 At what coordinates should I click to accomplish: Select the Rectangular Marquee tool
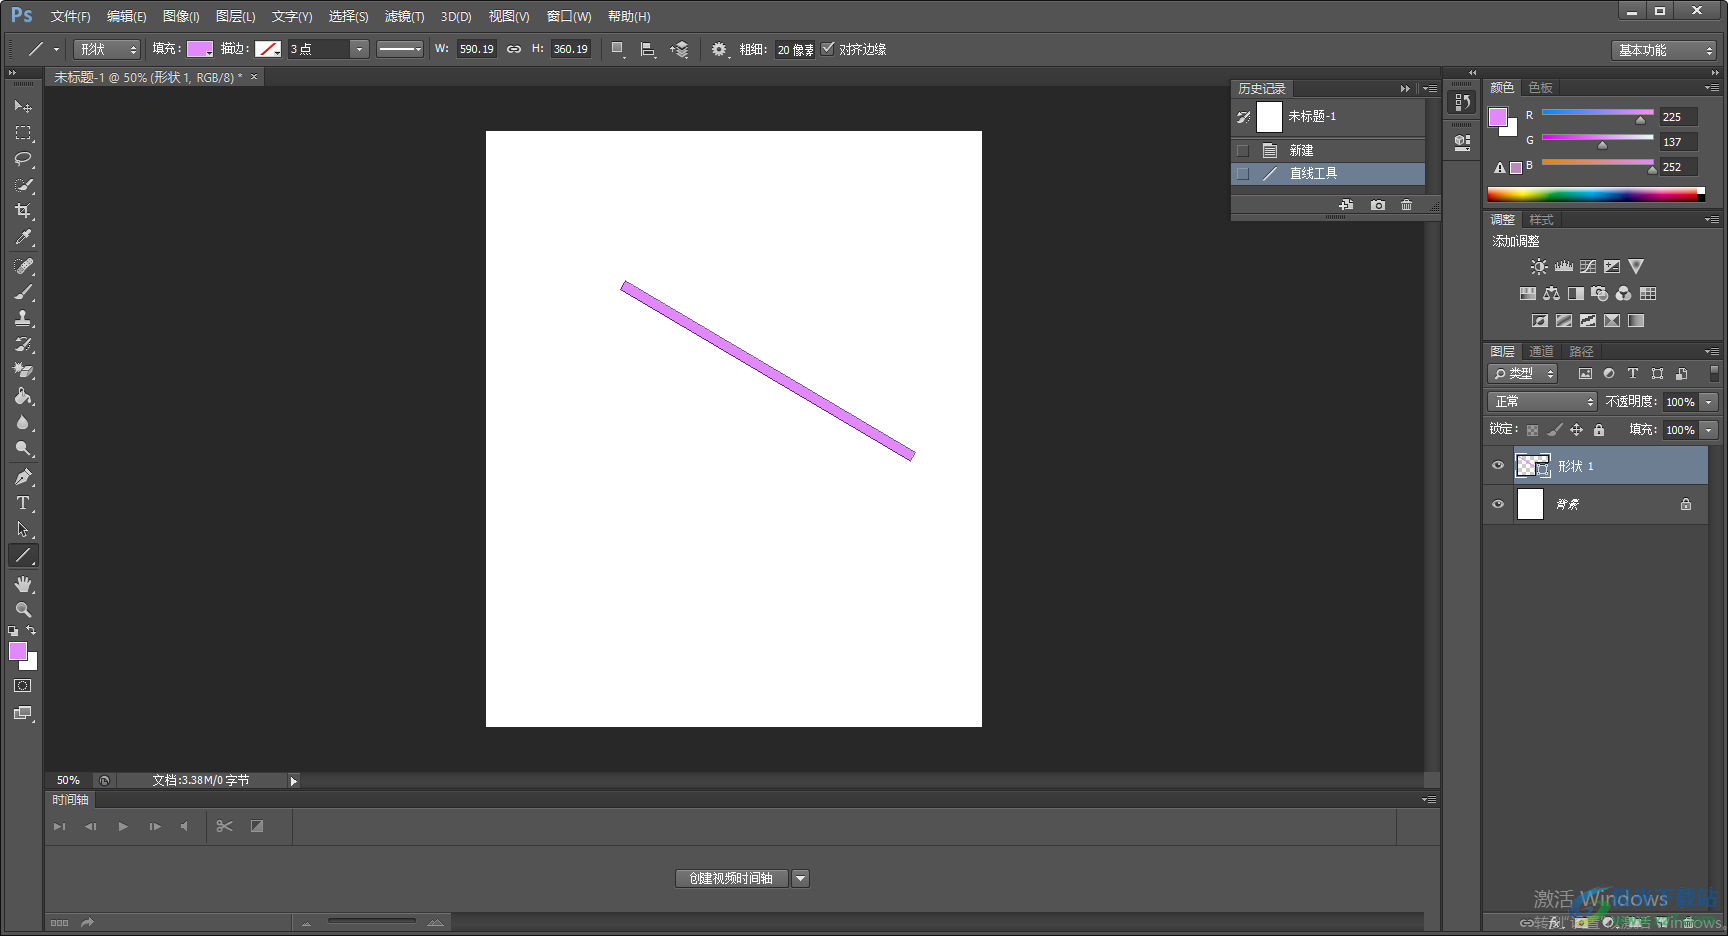tap(23, 132)
